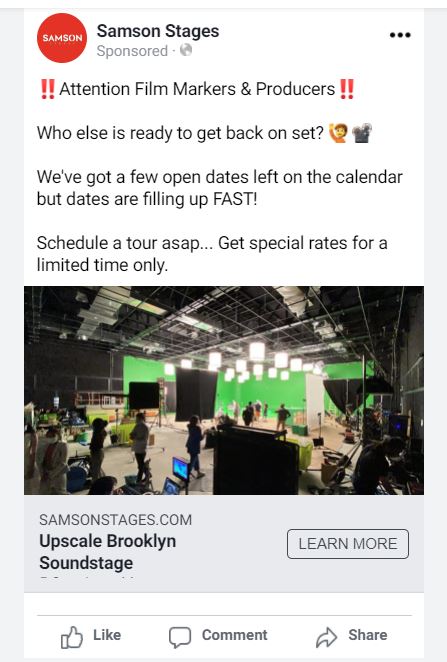Click the movie camera emoji

[362, 133]
